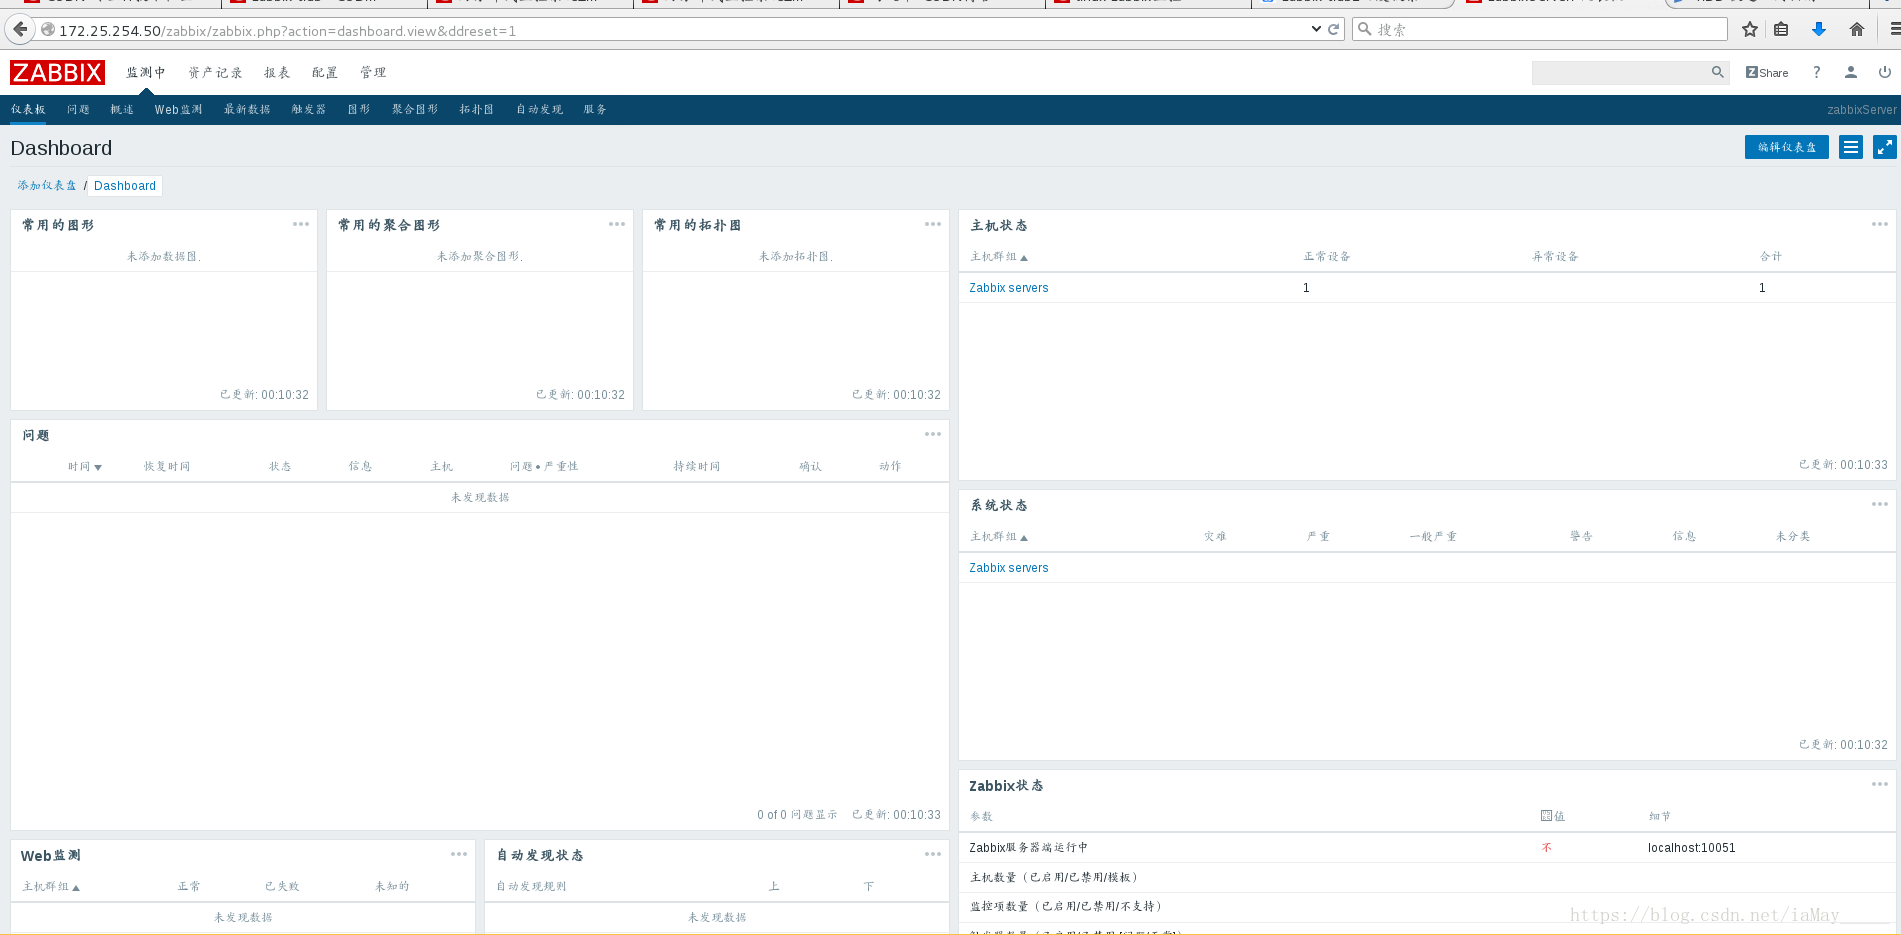Select the 自动发现 submenu tab
1901x935 pixels.
539,109
